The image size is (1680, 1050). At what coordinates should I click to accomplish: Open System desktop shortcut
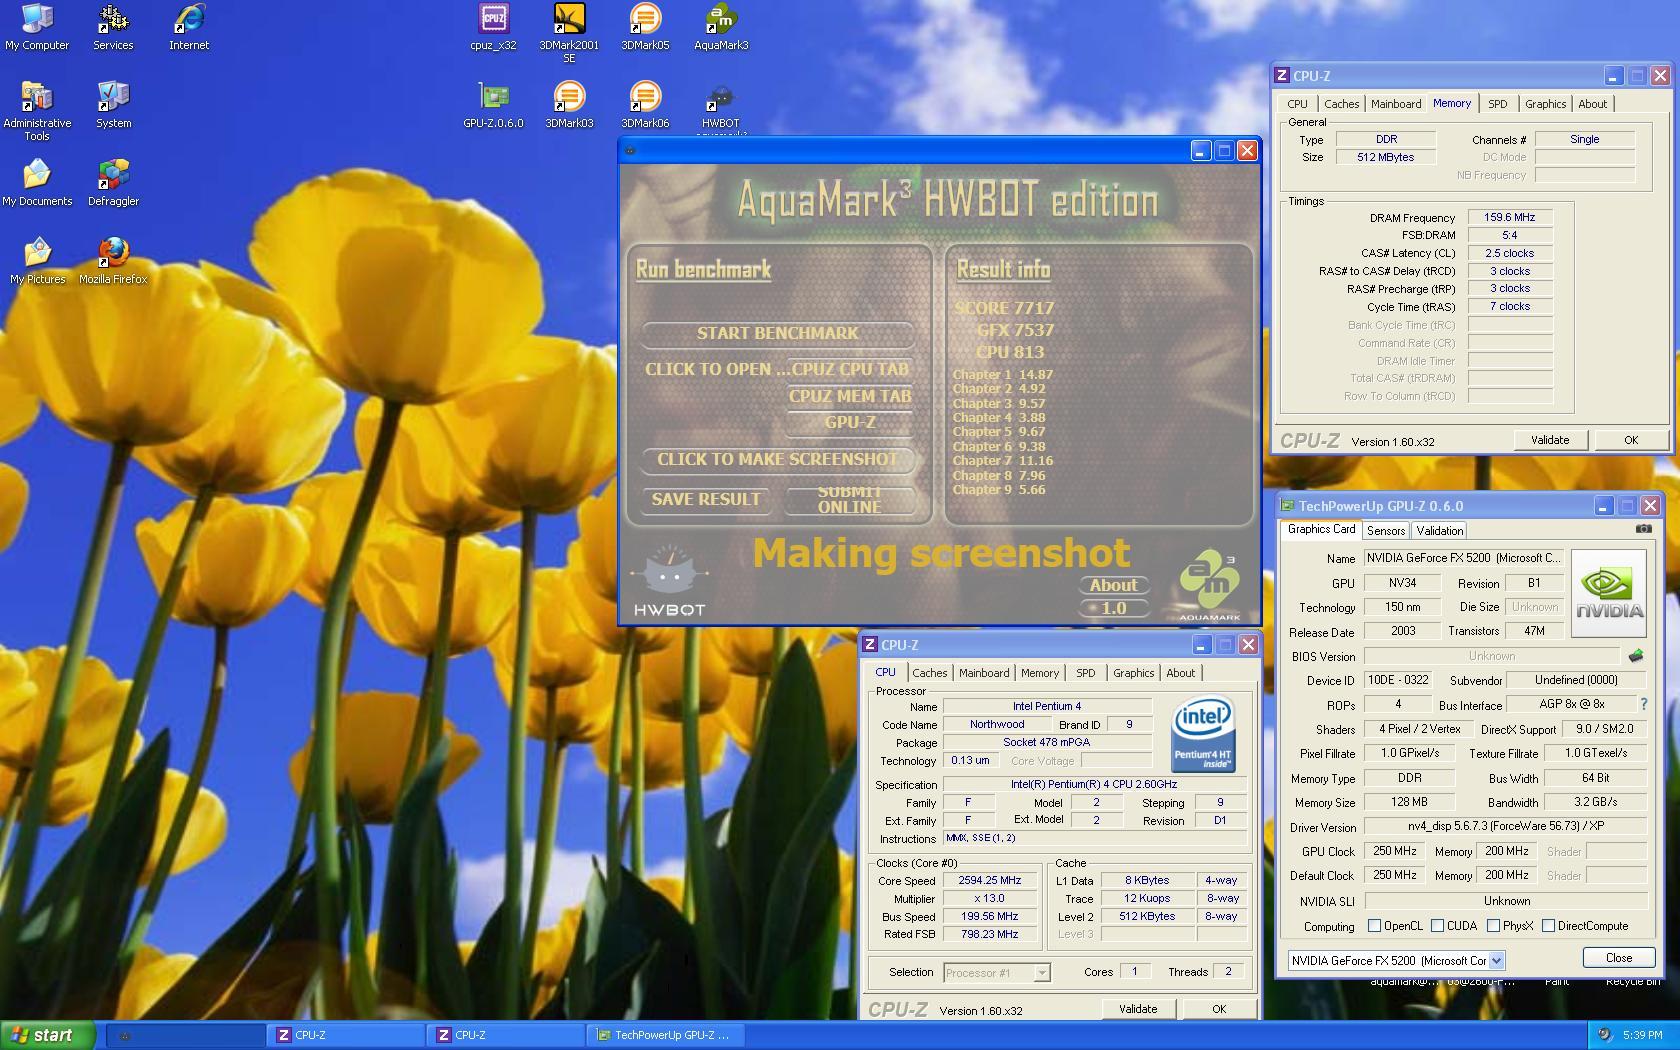tap(113, 105)
